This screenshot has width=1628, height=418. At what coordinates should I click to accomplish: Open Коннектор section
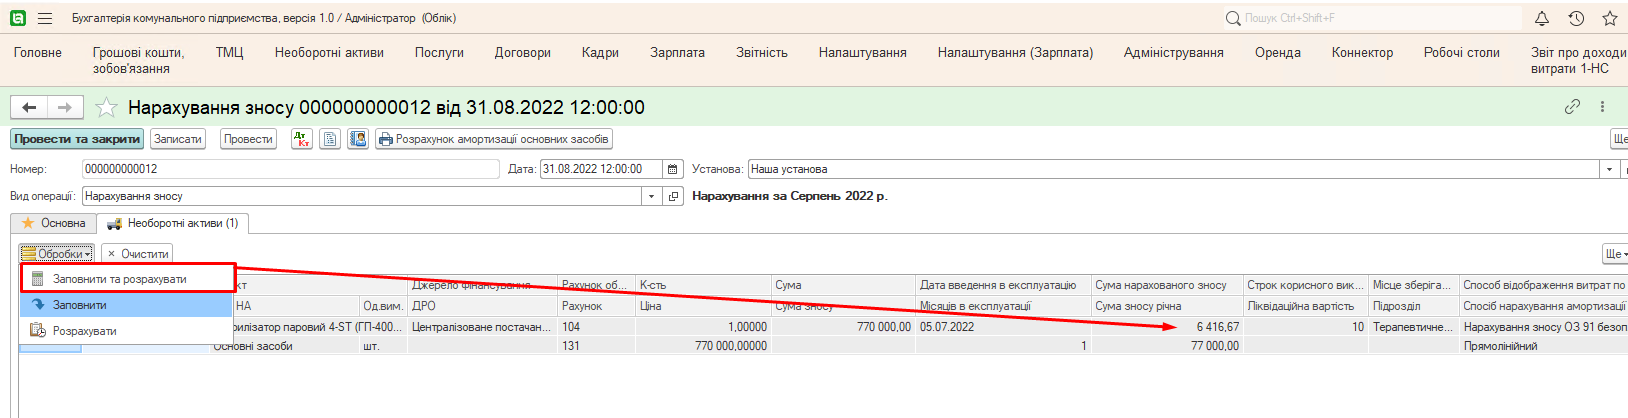click(1362, 53)
